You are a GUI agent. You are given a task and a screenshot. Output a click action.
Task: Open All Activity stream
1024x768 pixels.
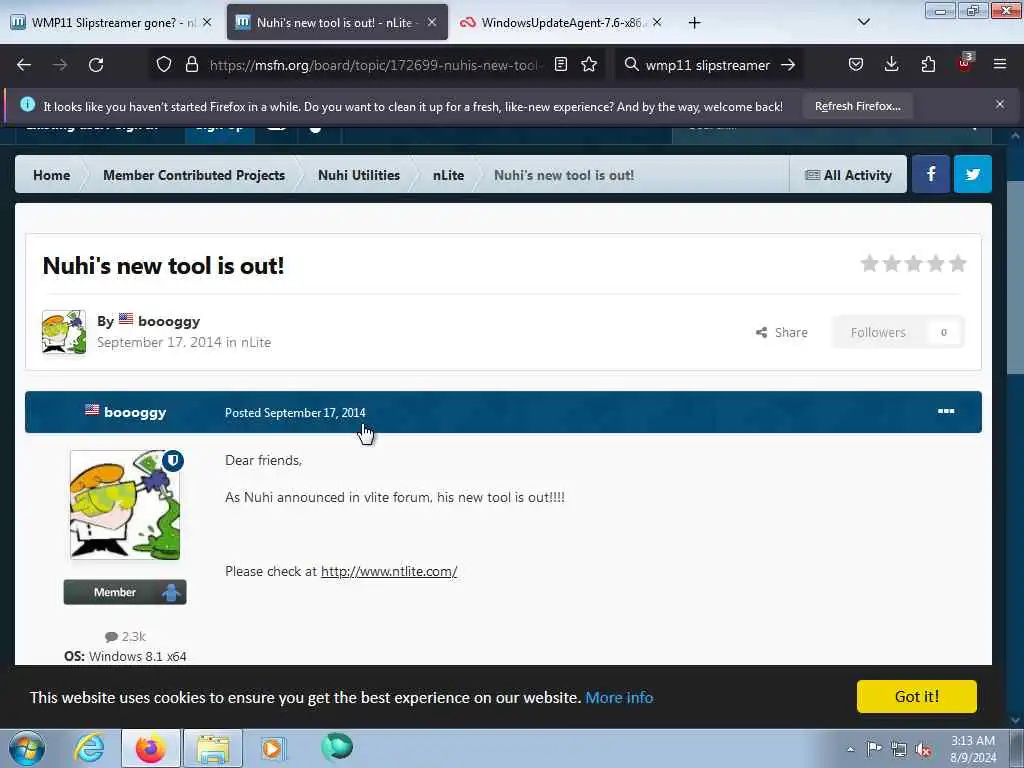pyautogui.click(x=848, y=175)
